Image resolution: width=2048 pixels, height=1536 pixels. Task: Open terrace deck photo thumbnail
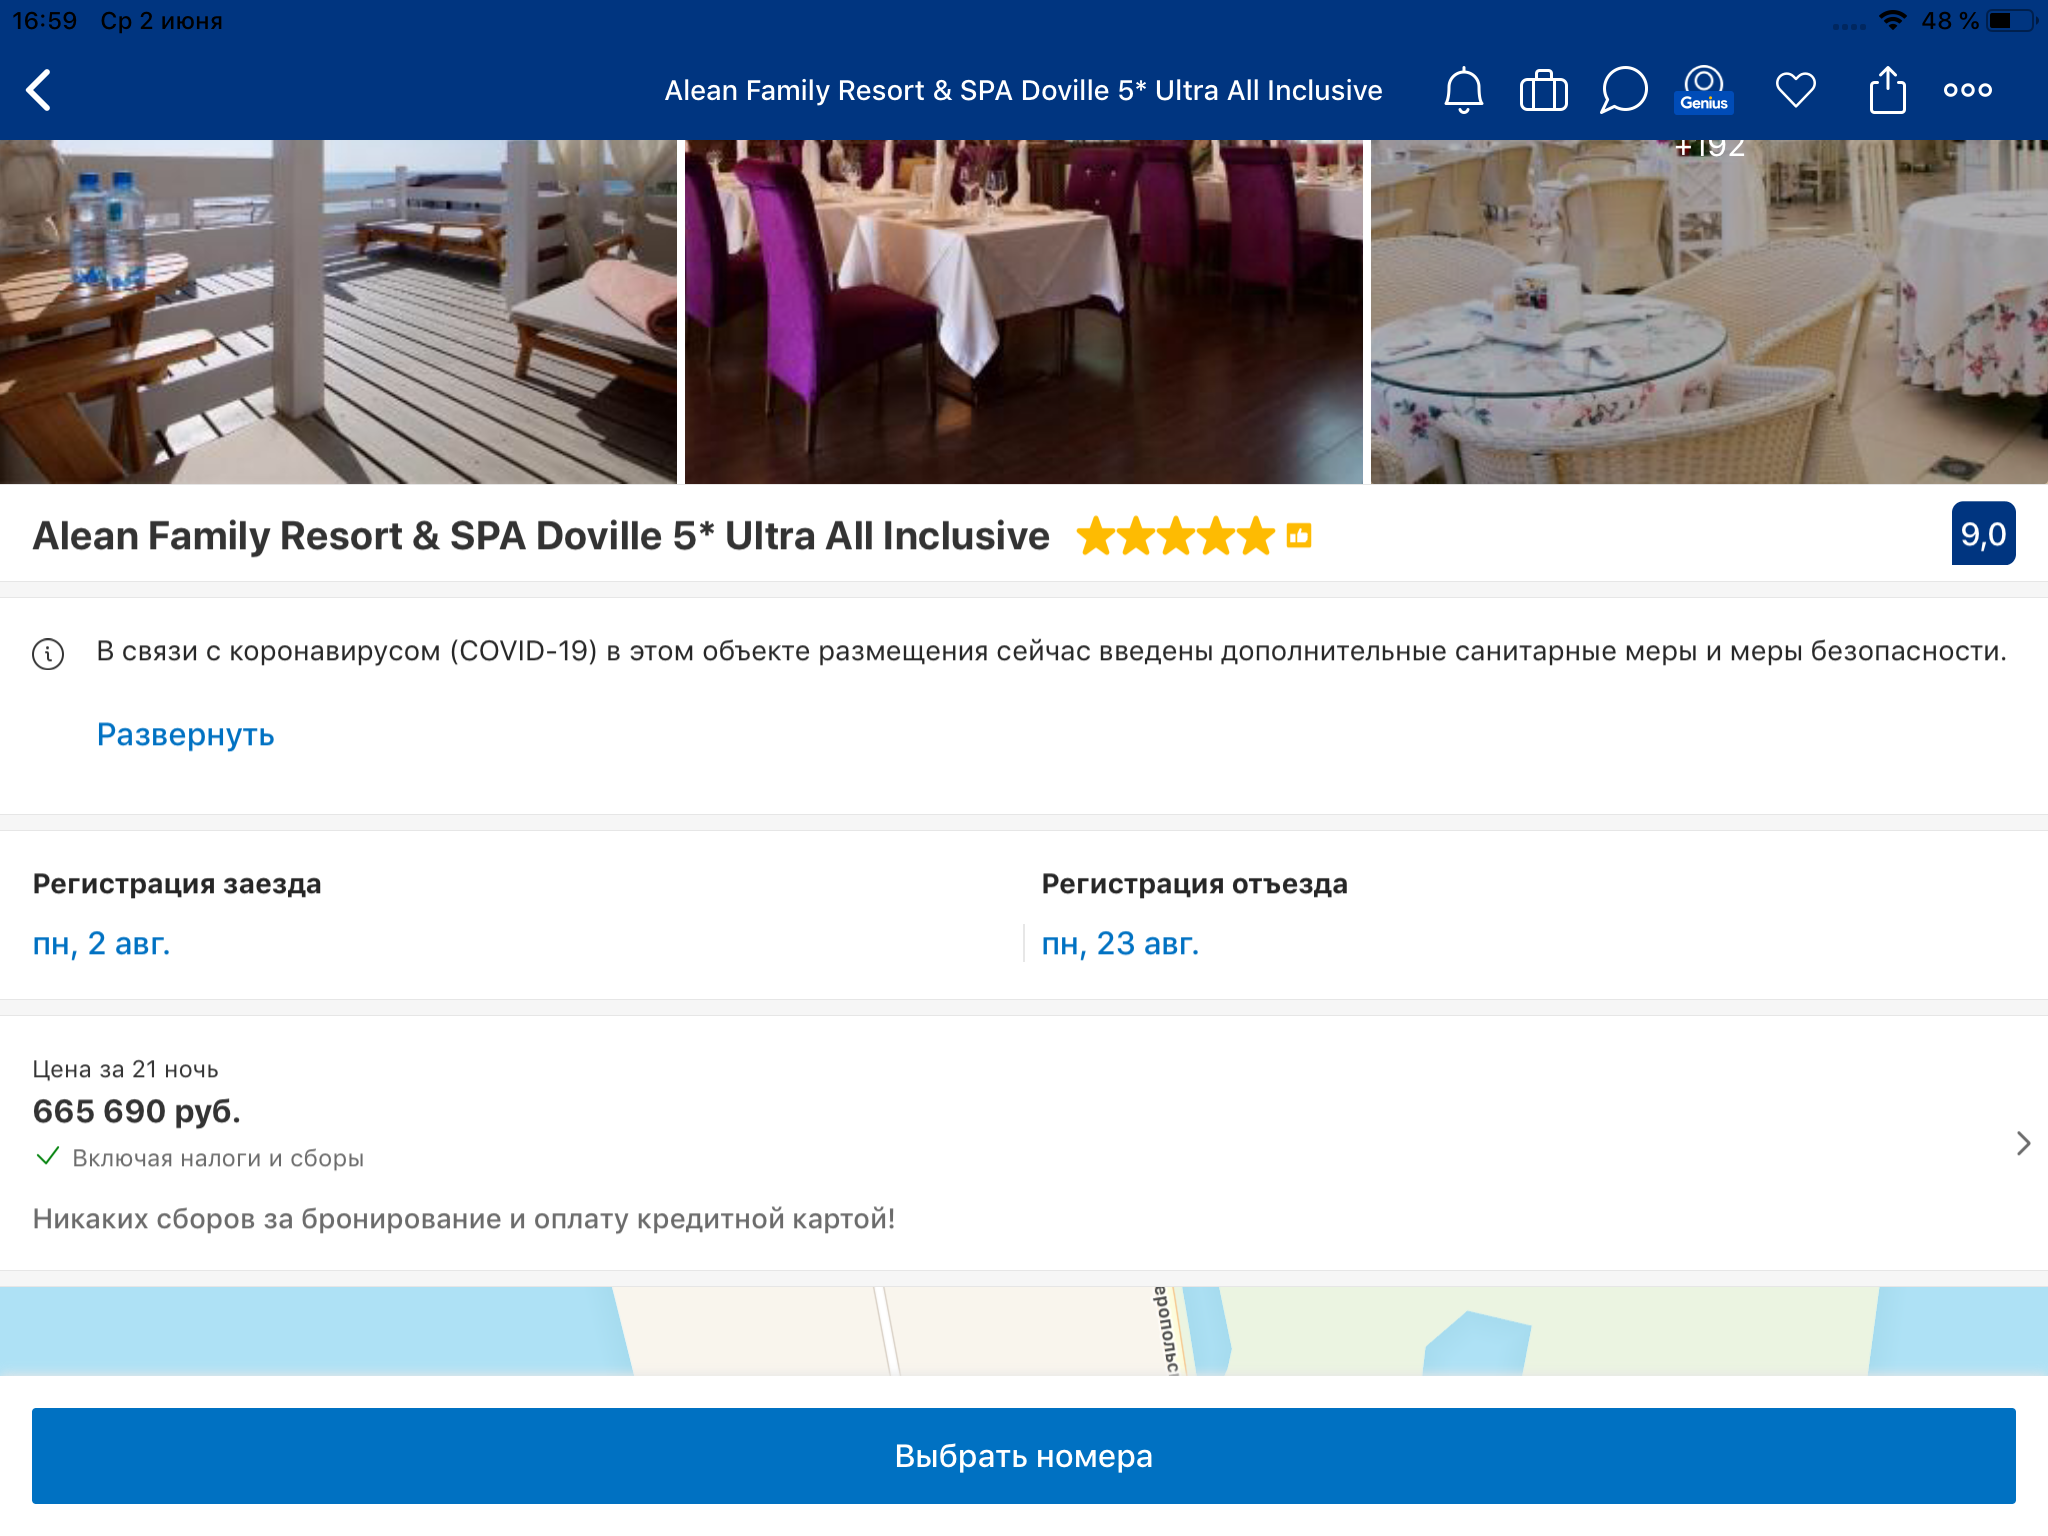click(338, 312)
